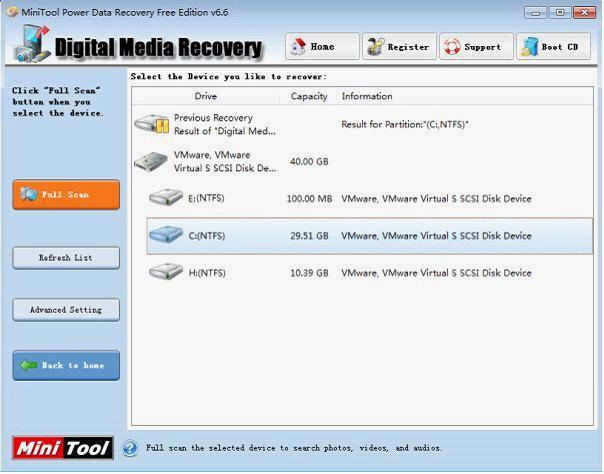Start the Full Scan
Viewport: 604px width, 474px height.
click(x=66, y=194)
